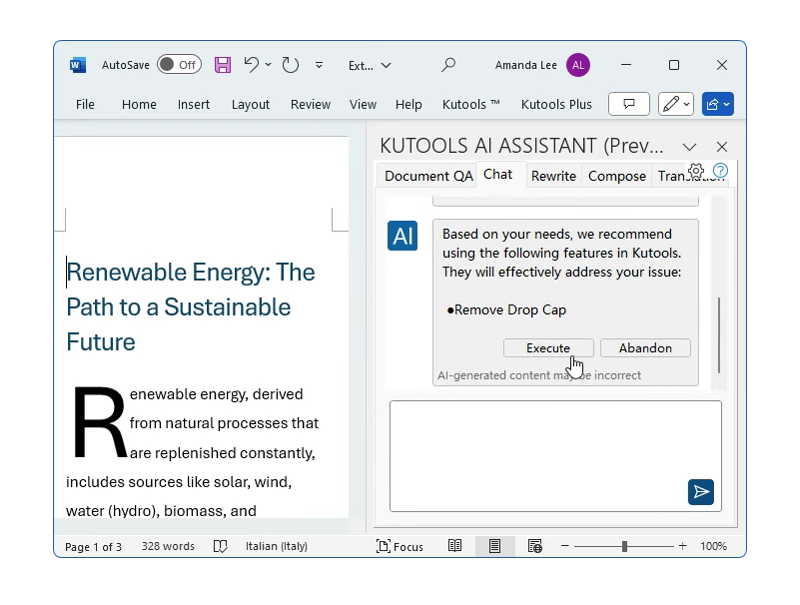800x605 pixels.
Task: Open the Kutools AI help icon
Action: click(x=720, y=170)
